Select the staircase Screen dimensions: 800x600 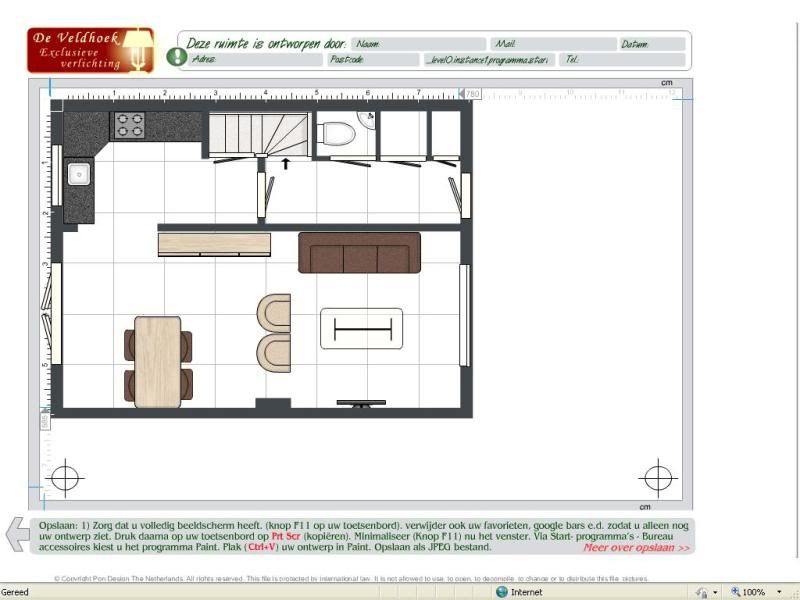coord(259,135)
